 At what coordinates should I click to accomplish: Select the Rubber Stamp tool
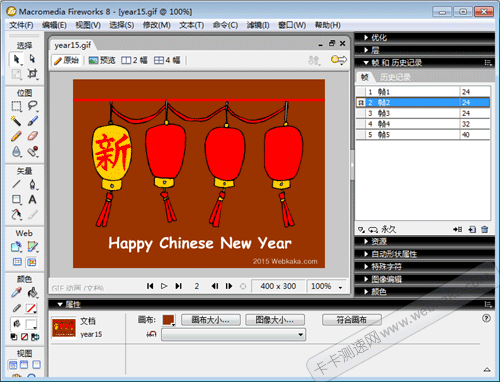pos(32,151)
